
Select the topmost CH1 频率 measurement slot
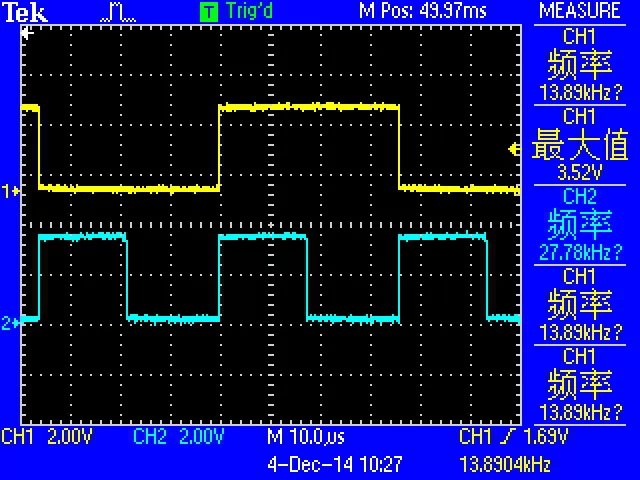pyautogui.click(x=580, y=65)
